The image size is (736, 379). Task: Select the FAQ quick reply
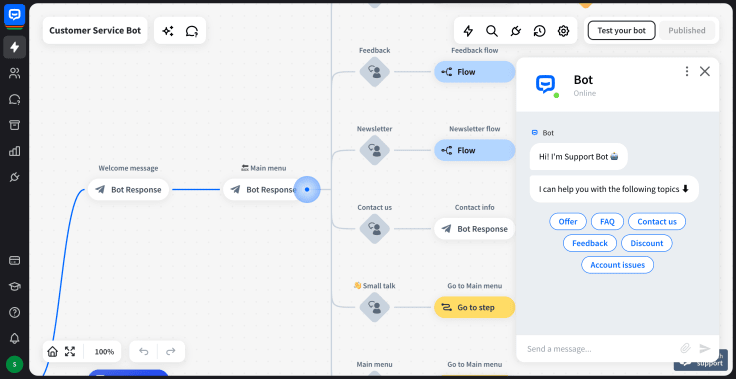[607, 222]
